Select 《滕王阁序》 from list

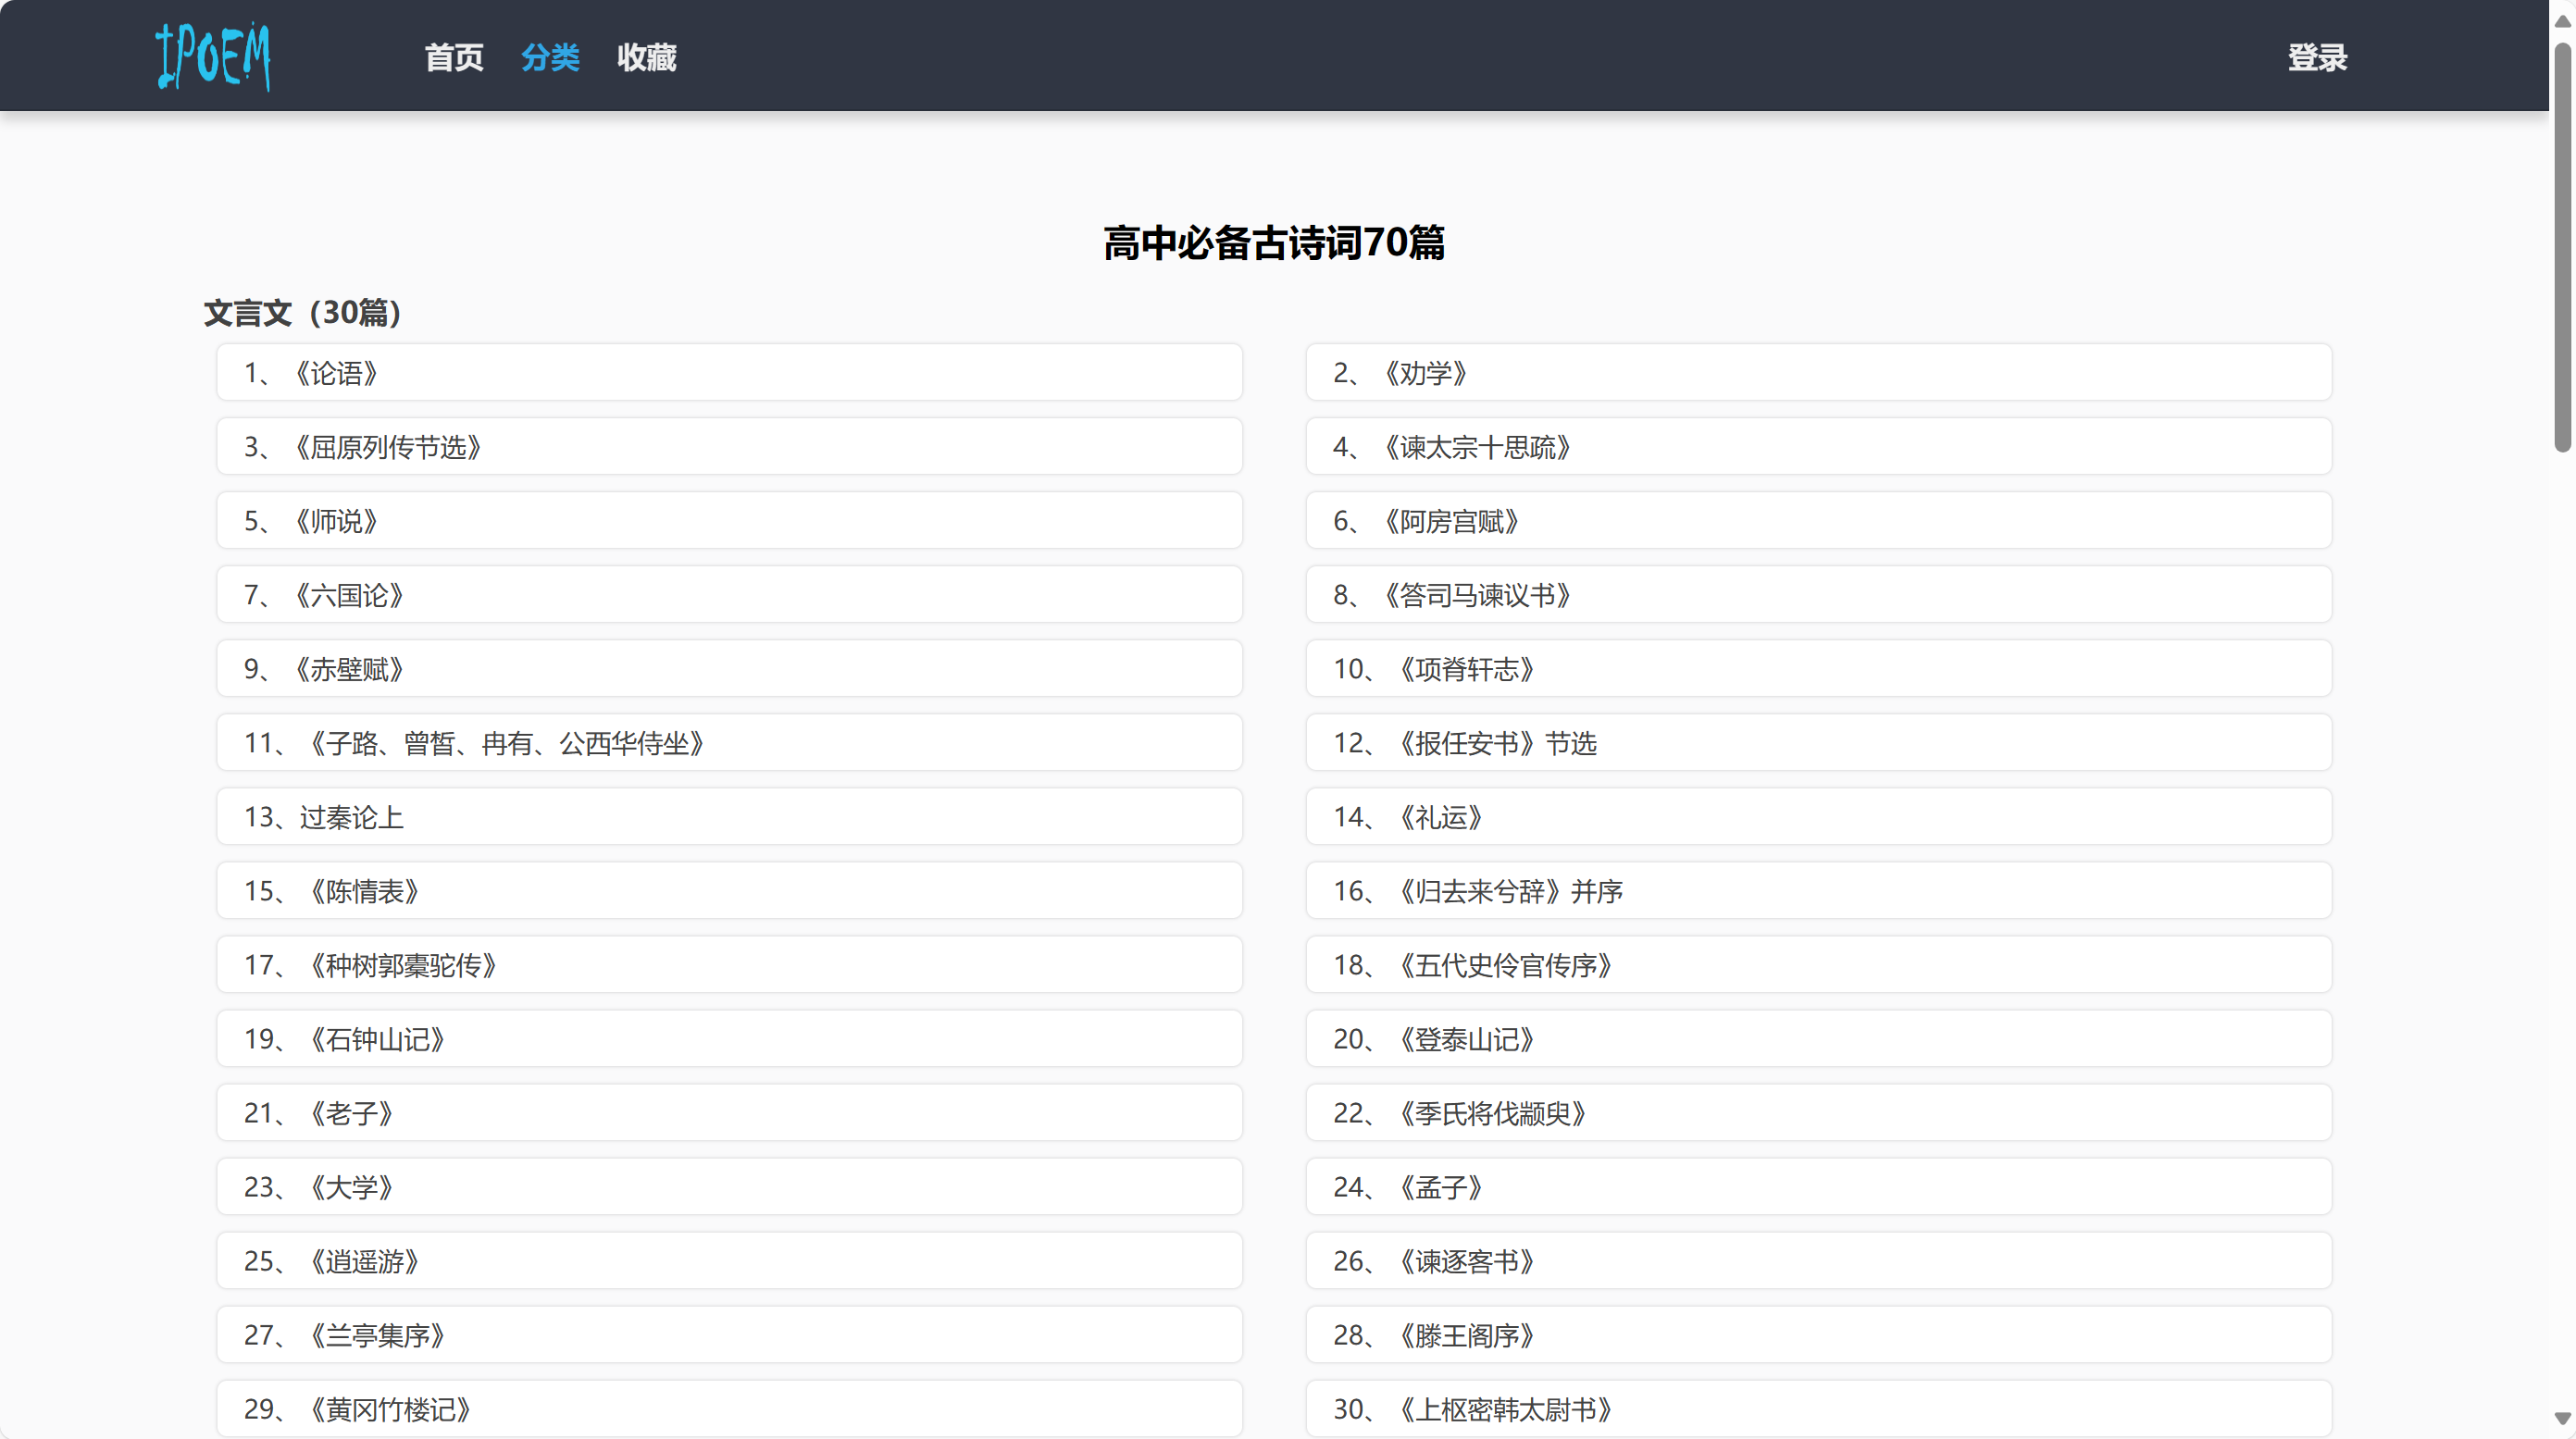(1817, 1335)
